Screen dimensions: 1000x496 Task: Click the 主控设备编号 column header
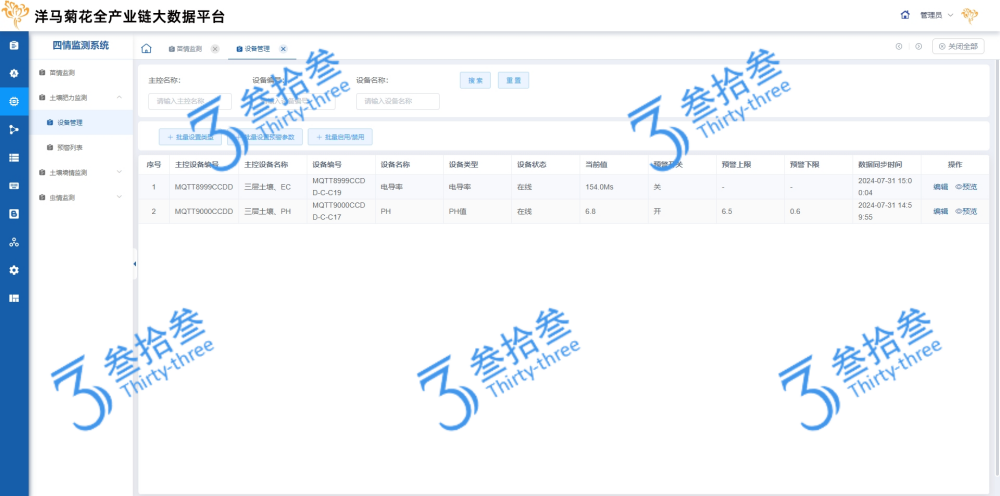click(197, 164)
